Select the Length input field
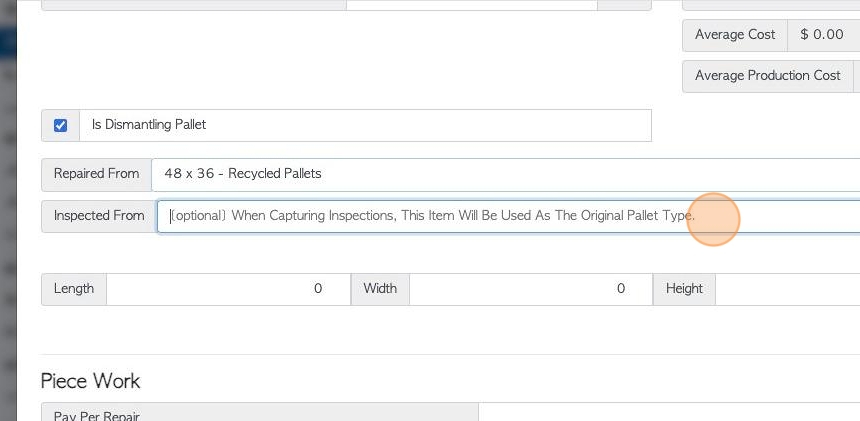The width and height of the screenshot is (860, 421). click(229, 289)
